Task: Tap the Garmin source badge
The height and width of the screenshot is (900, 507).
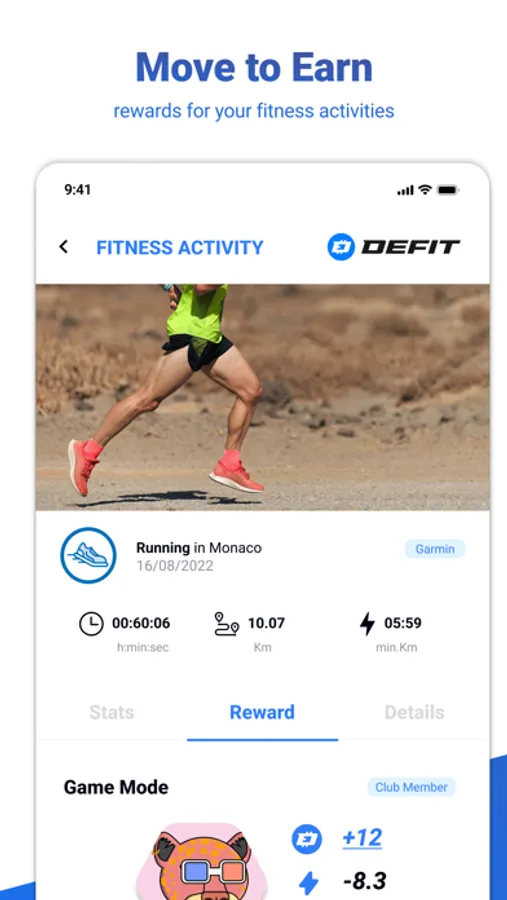Action: (x=435, y=549)
